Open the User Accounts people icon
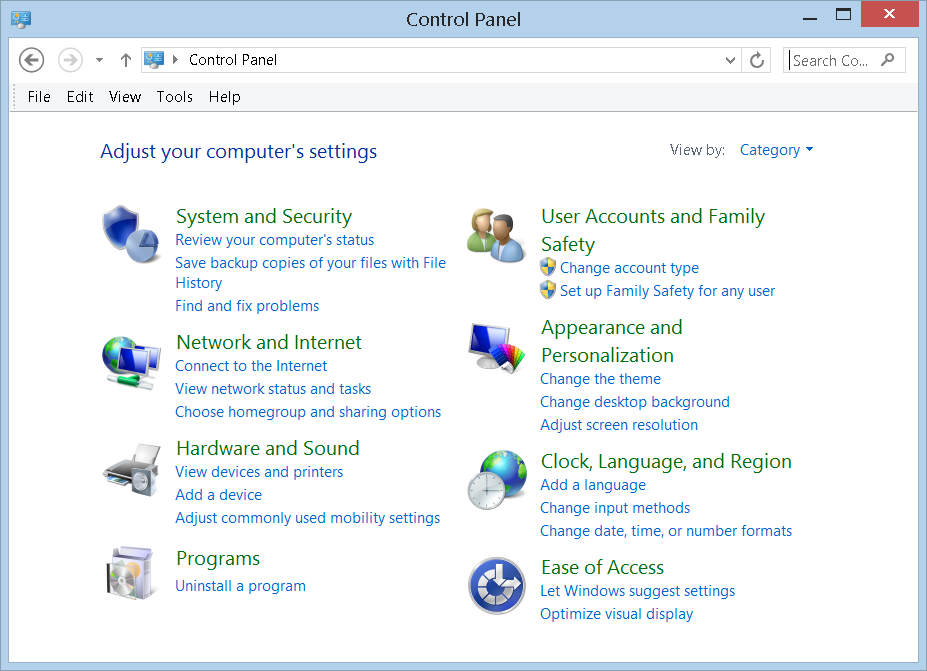This screenshot has width=927, height=671. [495, 235]
